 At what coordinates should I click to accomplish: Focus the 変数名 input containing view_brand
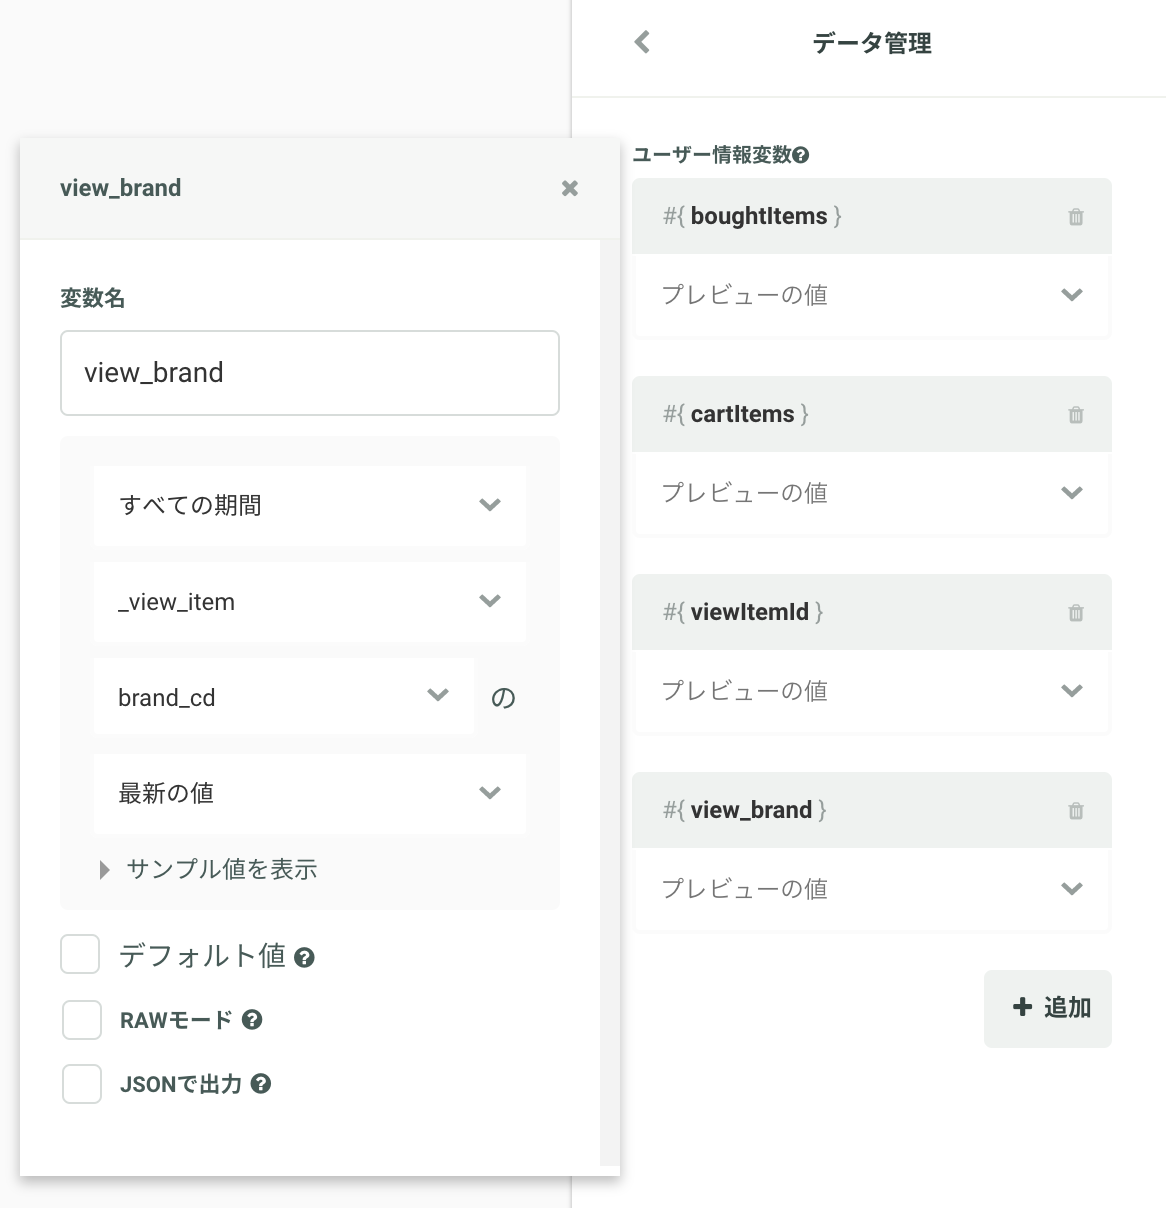point(310,373)
